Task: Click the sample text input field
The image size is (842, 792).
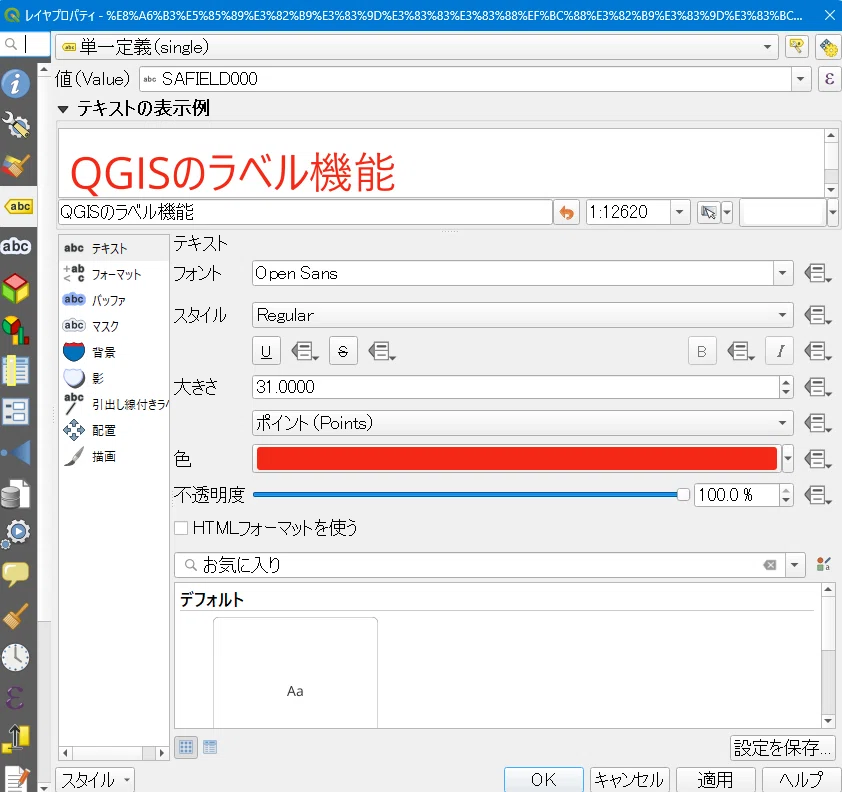Action: [305, 212]
